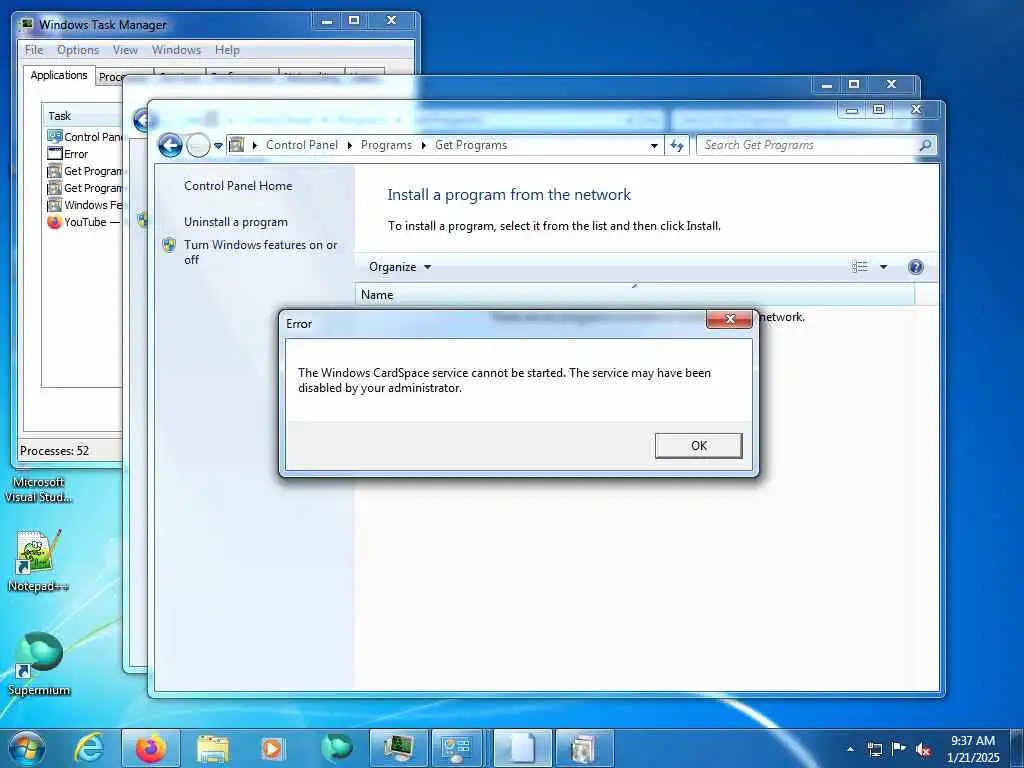Refresh the Get Programs page
Viewport: 1024px width, 768px height.
(x=677, y=146)
